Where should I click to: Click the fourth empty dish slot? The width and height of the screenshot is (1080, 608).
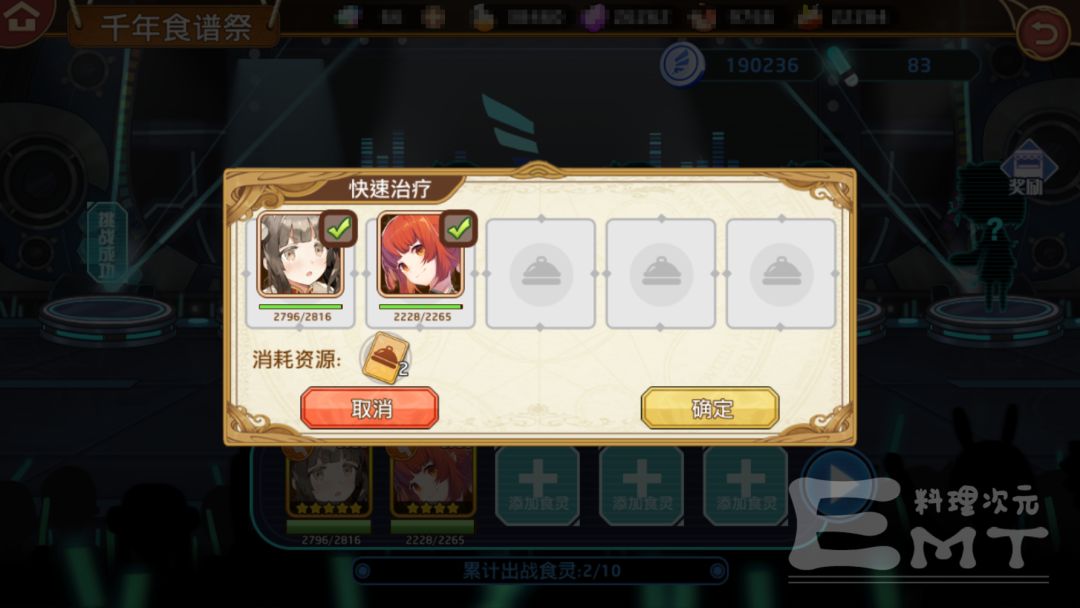tap(661, 273)
